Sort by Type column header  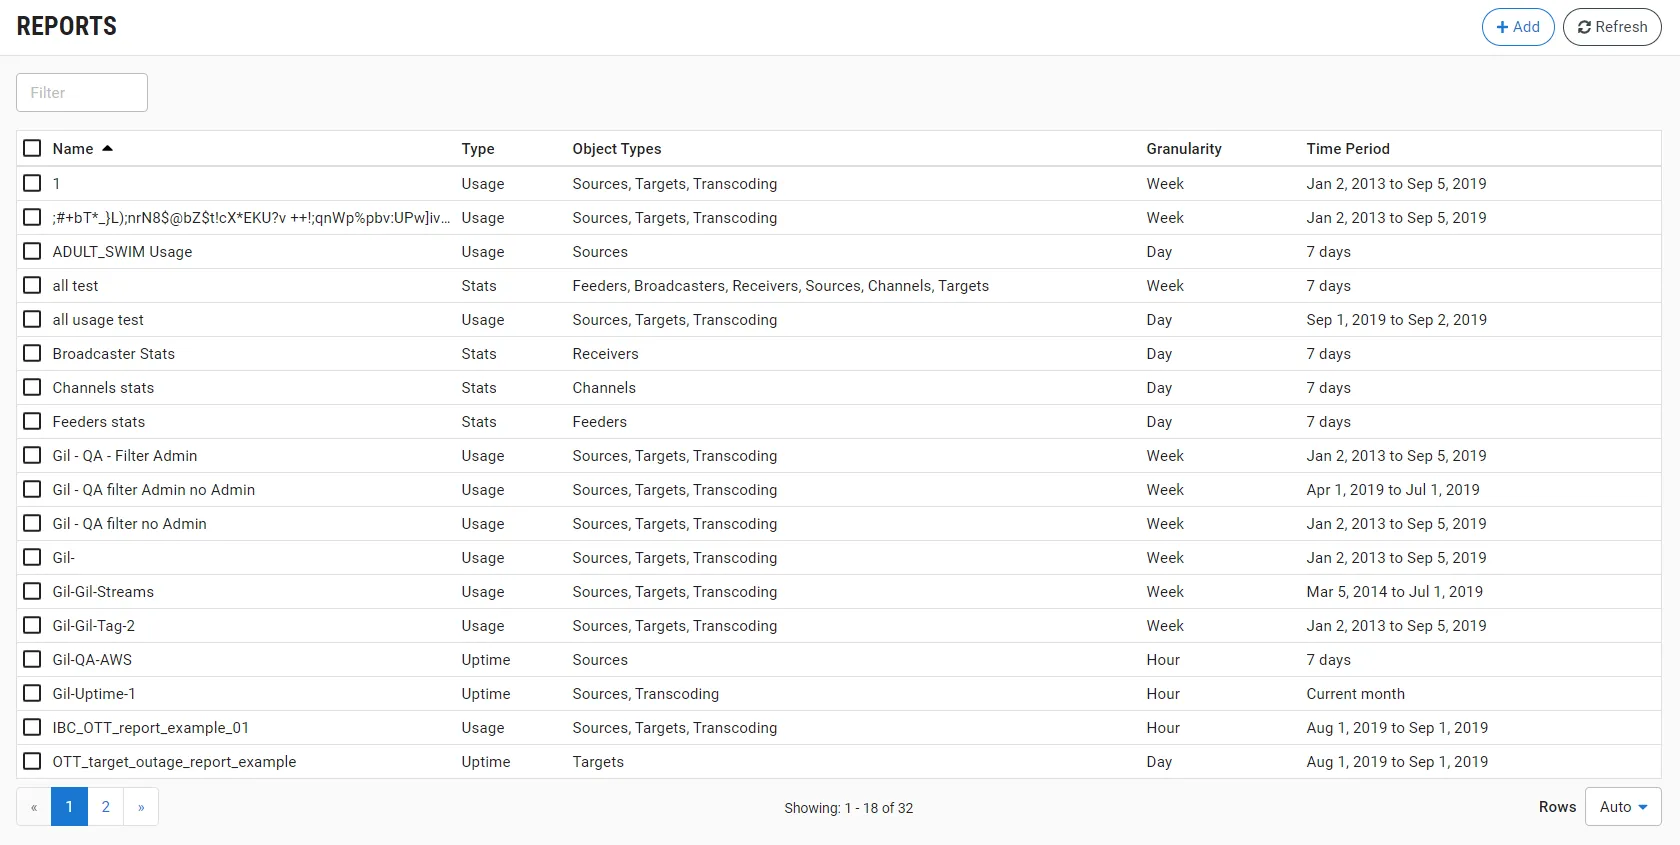[478, 149]
